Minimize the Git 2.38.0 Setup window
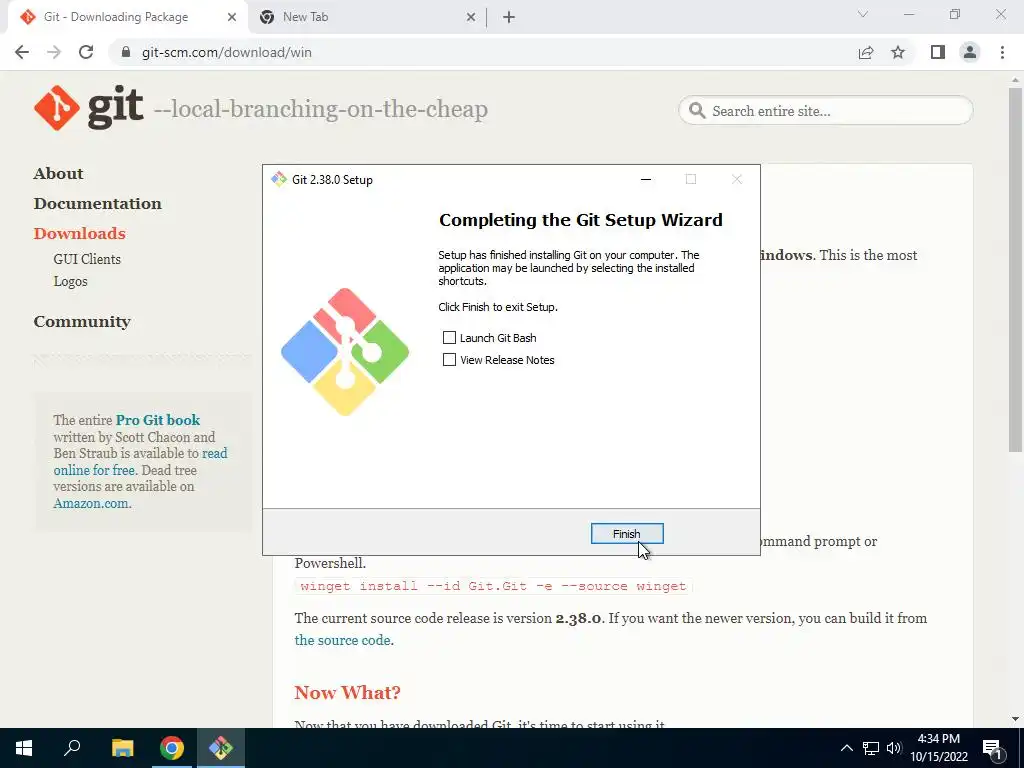 point(646,180)
